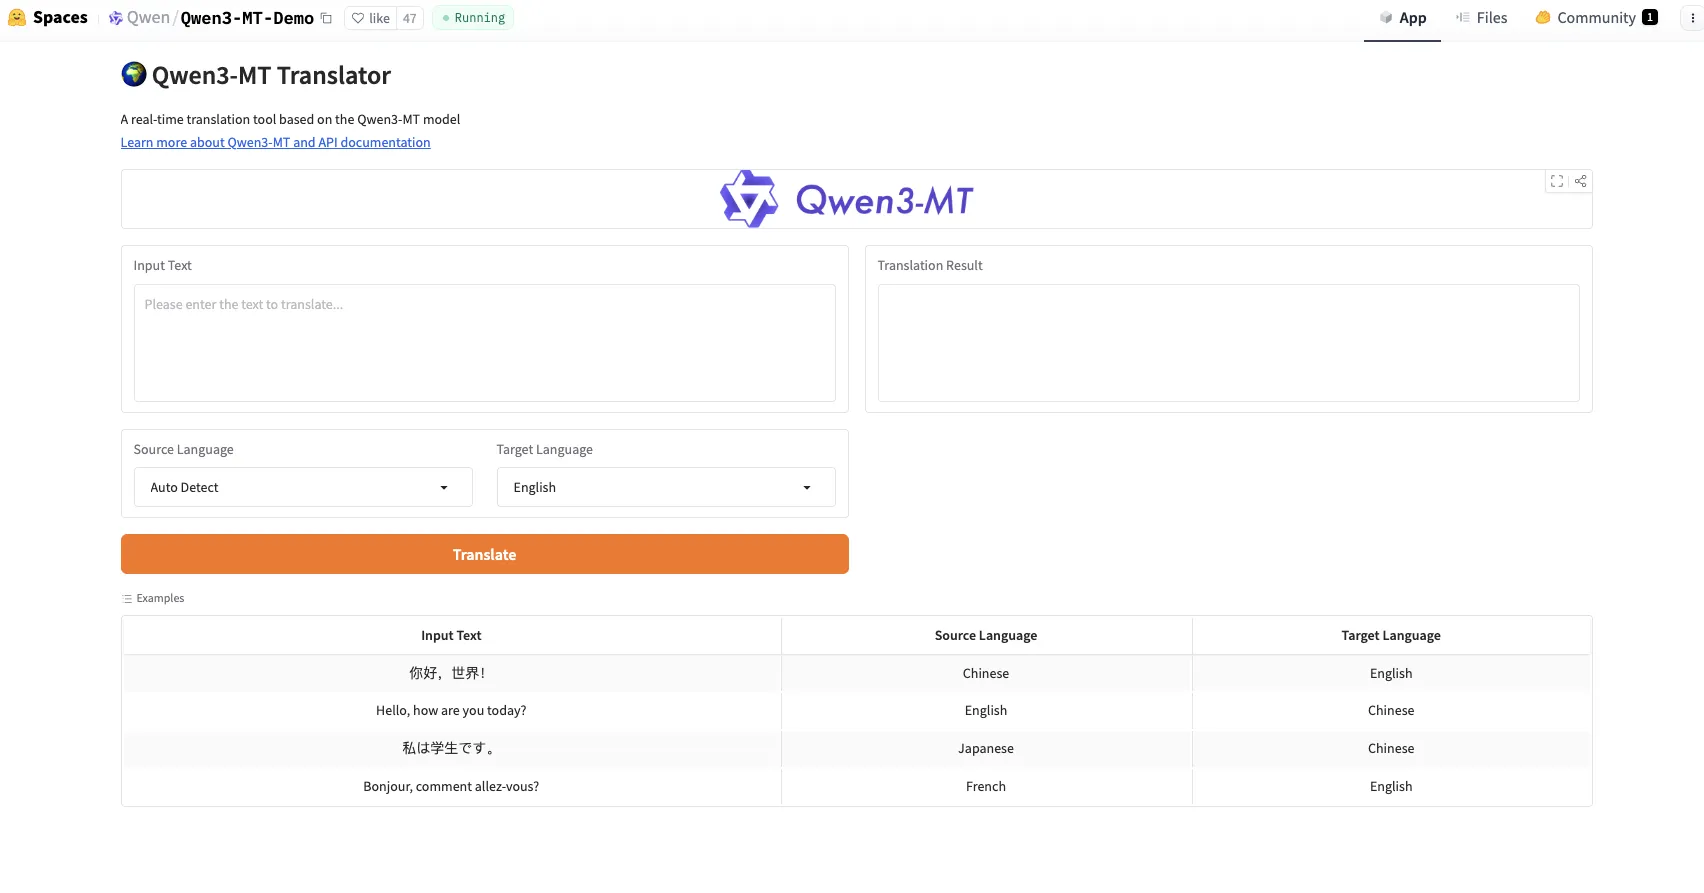Image resolution: width=1704 pixels, height=893 pixels.
Task: Click the Hugging Face Spaces logo
Action: point(17,18)
